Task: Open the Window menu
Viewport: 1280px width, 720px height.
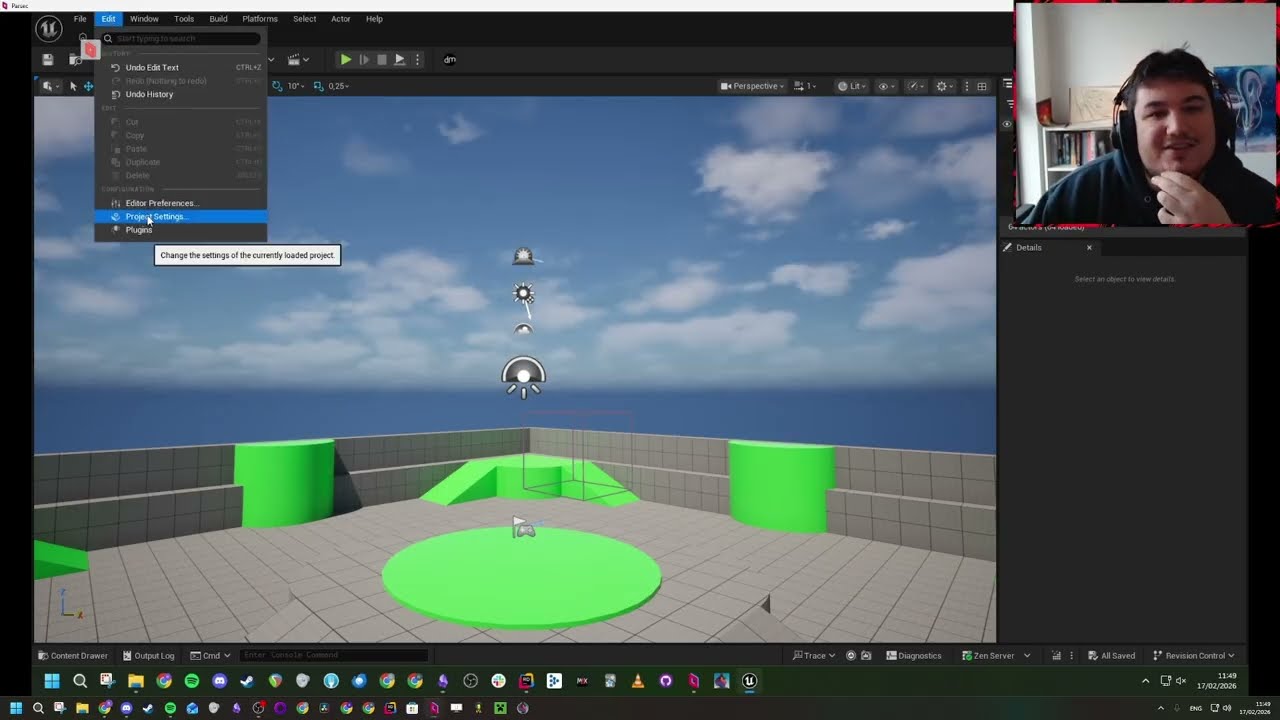Action: [144, 19]
